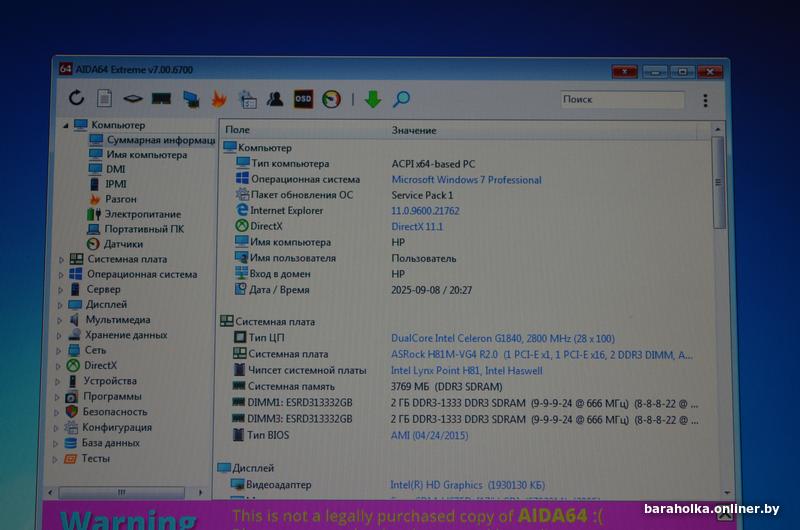Open the Report page icon
The height and width of the screenshot is (530, 800).
pos(104,98)
